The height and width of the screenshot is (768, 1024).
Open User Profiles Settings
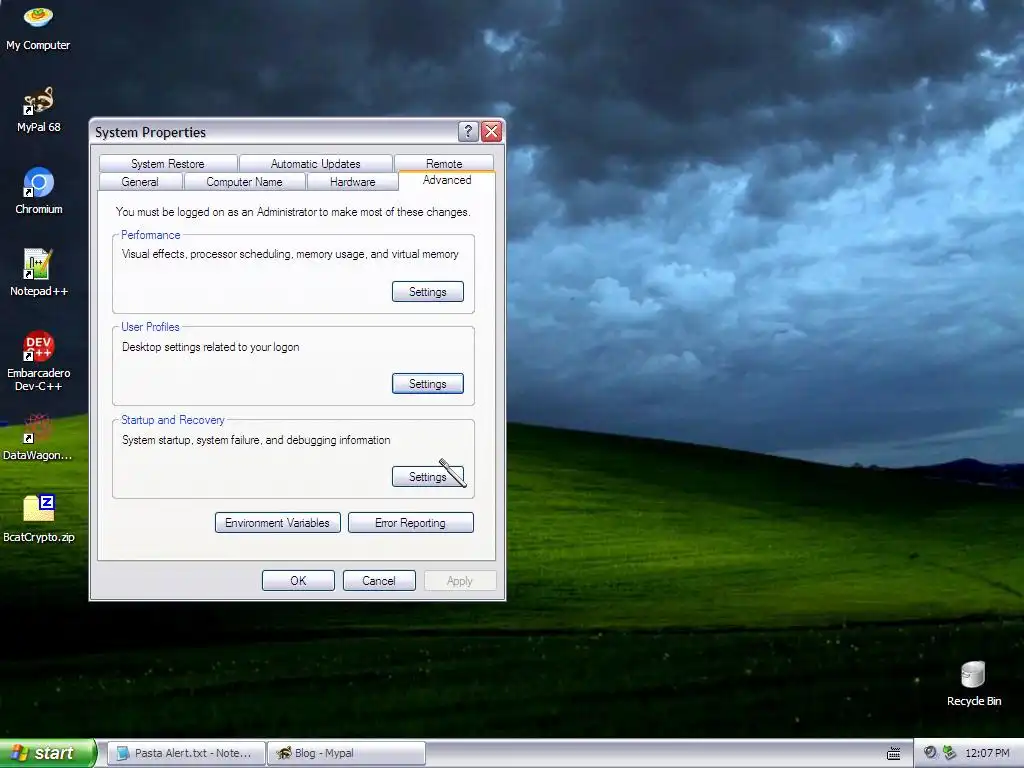pos(428,384)
